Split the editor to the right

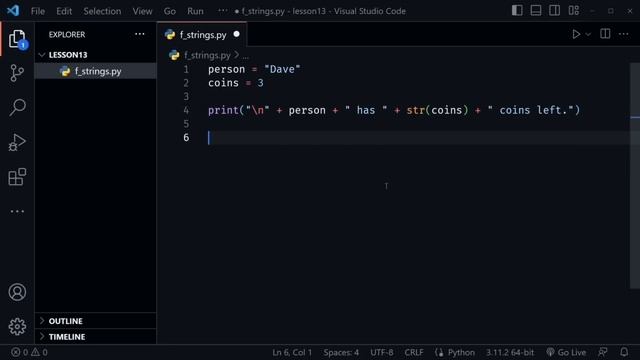(x=605, y=34)
